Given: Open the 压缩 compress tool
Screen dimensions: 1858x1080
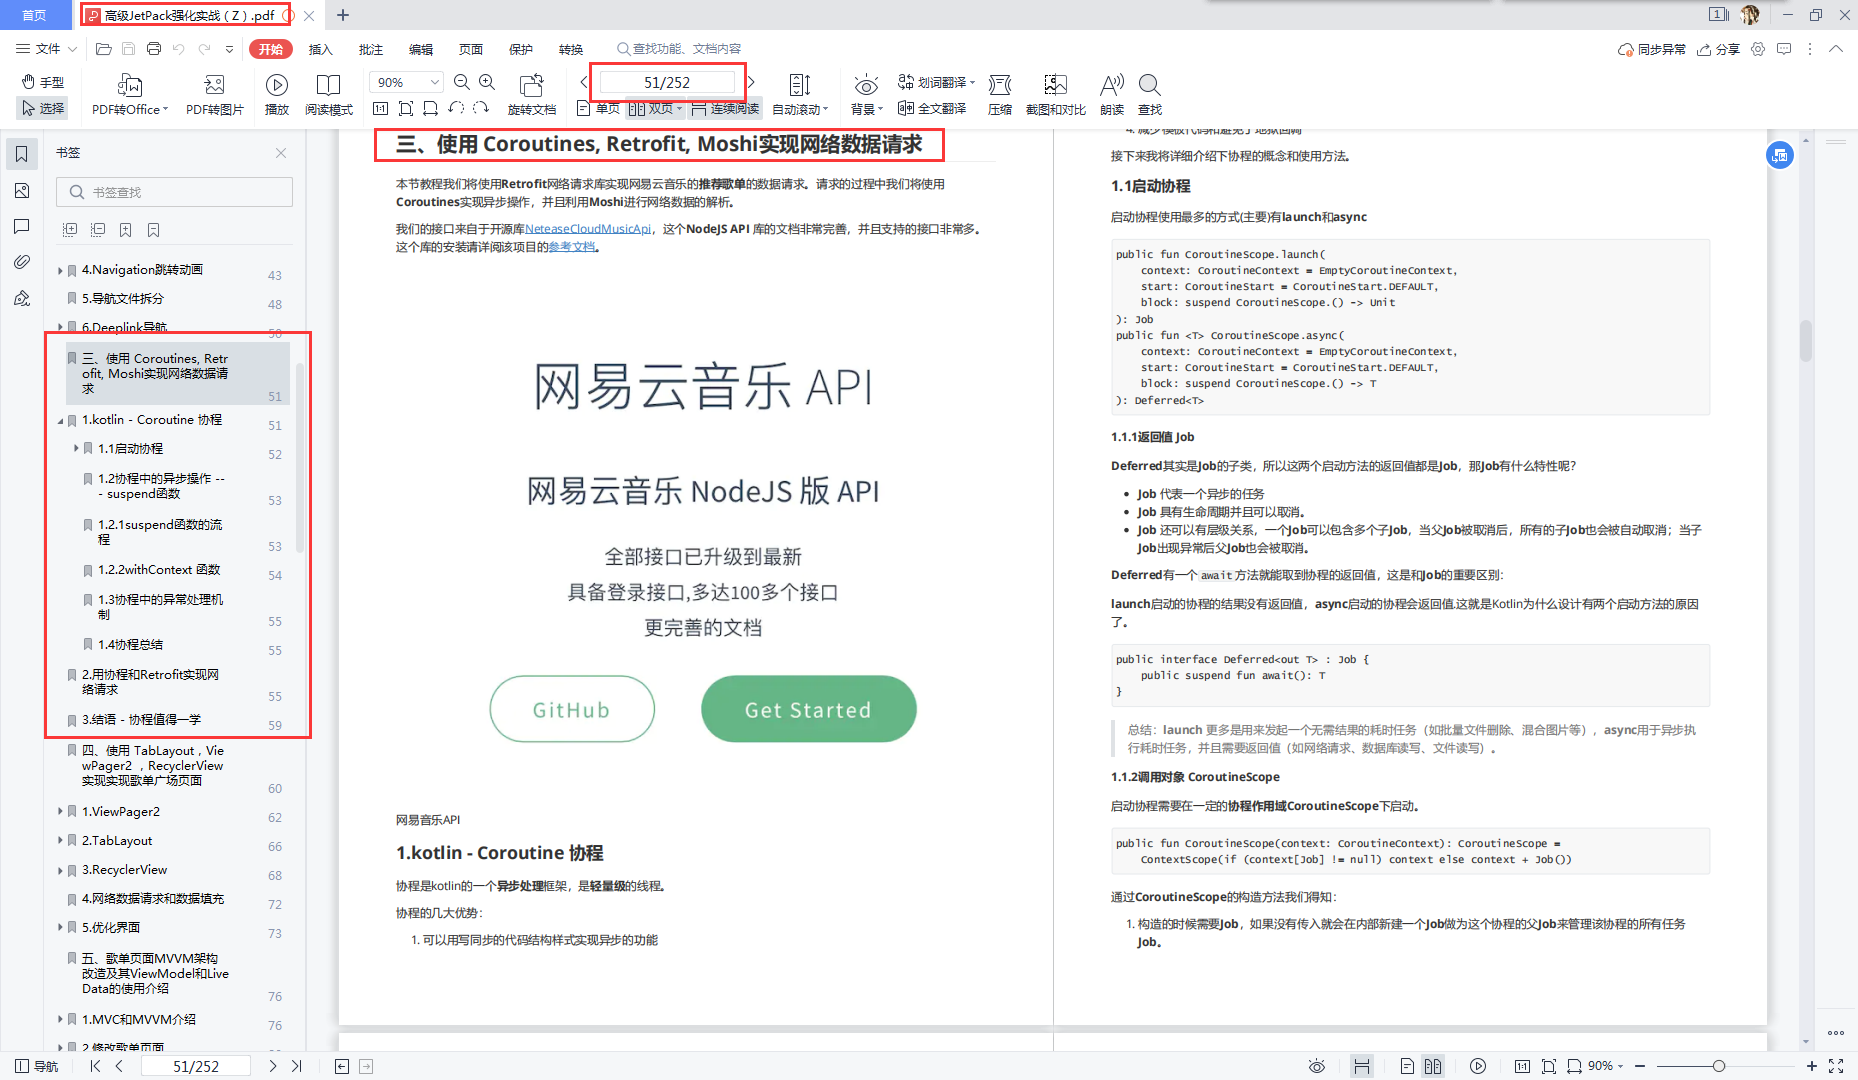Looking at the screenshot, I should point(1000,95).
